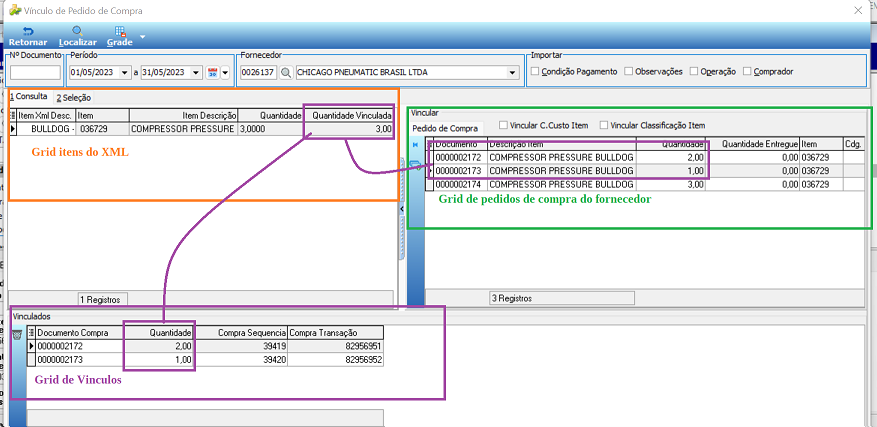Viewport: 877px width, 427px height.
Task: Check Vincular C.Custo Item
Action: [503, 125]
